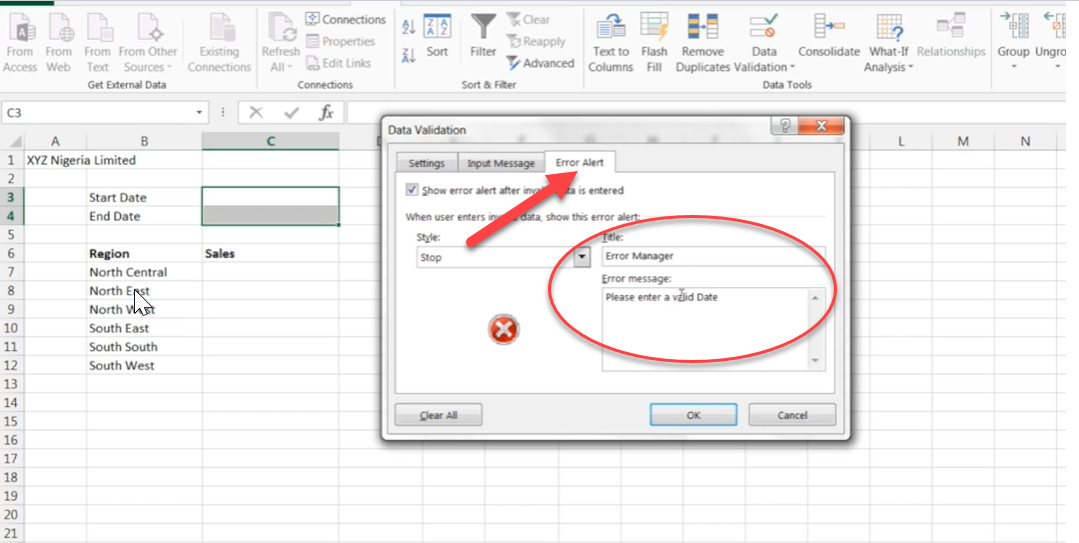Viewport: 1079px width, 543px height.
Task: Click the Clear All button
Action: pyautogui.click(x=438, y=416)
